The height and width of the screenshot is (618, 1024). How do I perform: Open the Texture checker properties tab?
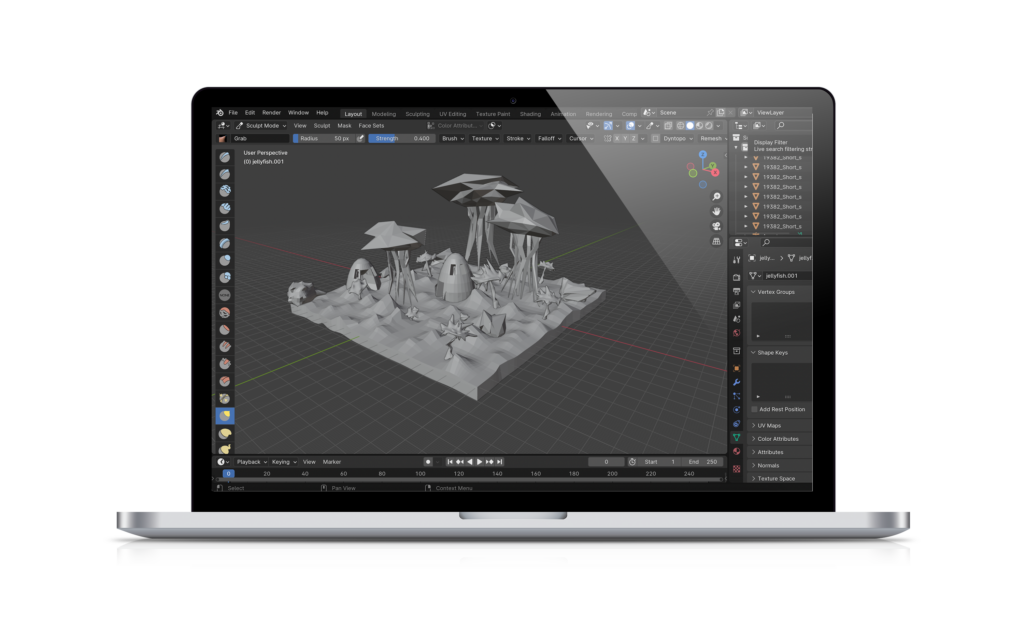coord(737,468)
